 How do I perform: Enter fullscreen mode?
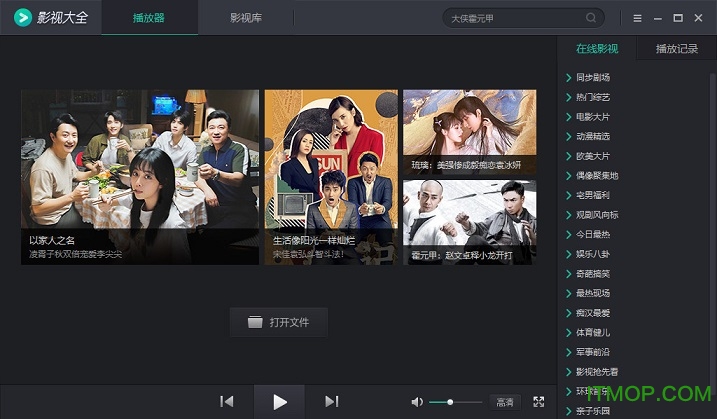pyautogui.click(x=539, y=402)
